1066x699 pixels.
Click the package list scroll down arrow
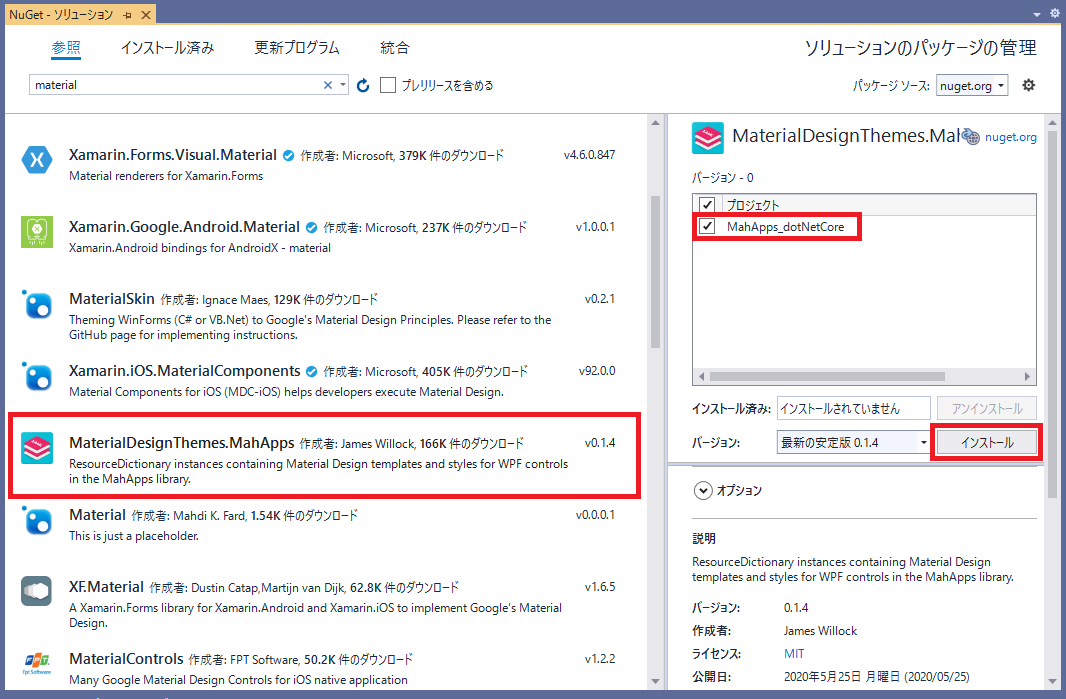pos(655,681)
